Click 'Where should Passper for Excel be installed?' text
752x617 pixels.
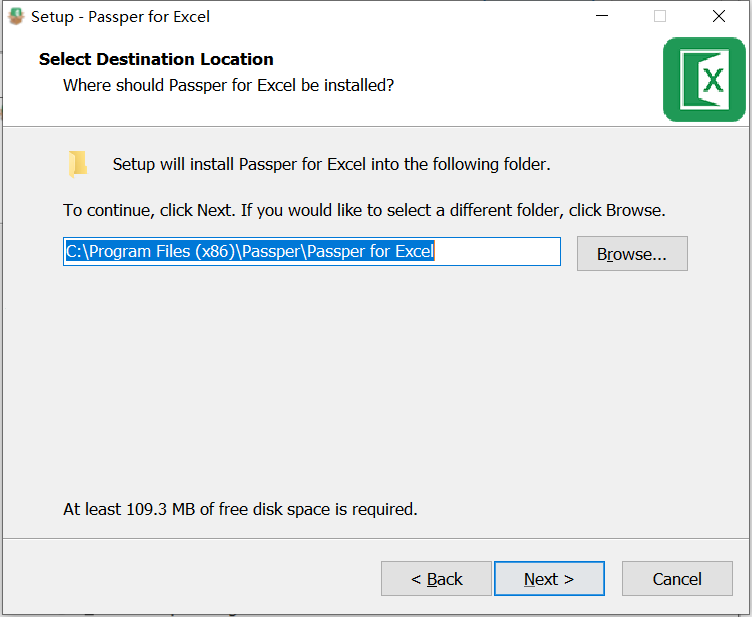tap(228, 85)
